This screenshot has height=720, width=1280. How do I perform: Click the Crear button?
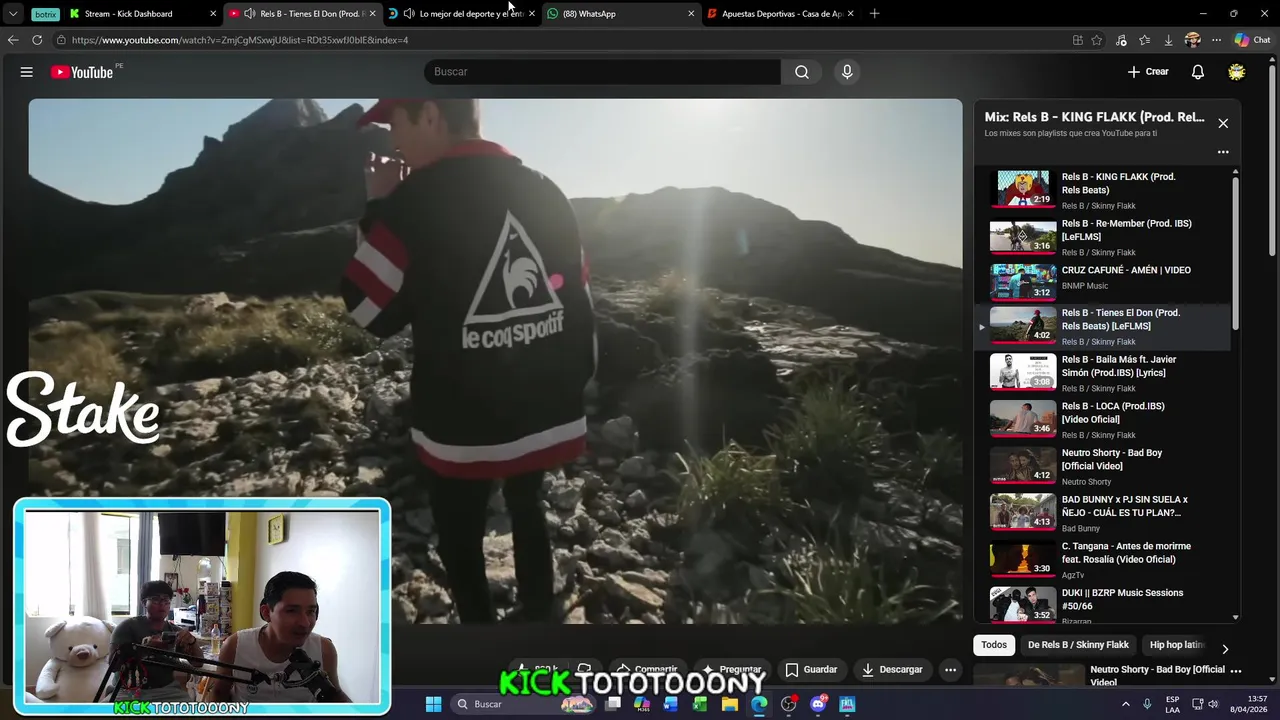click(1148, 72)
